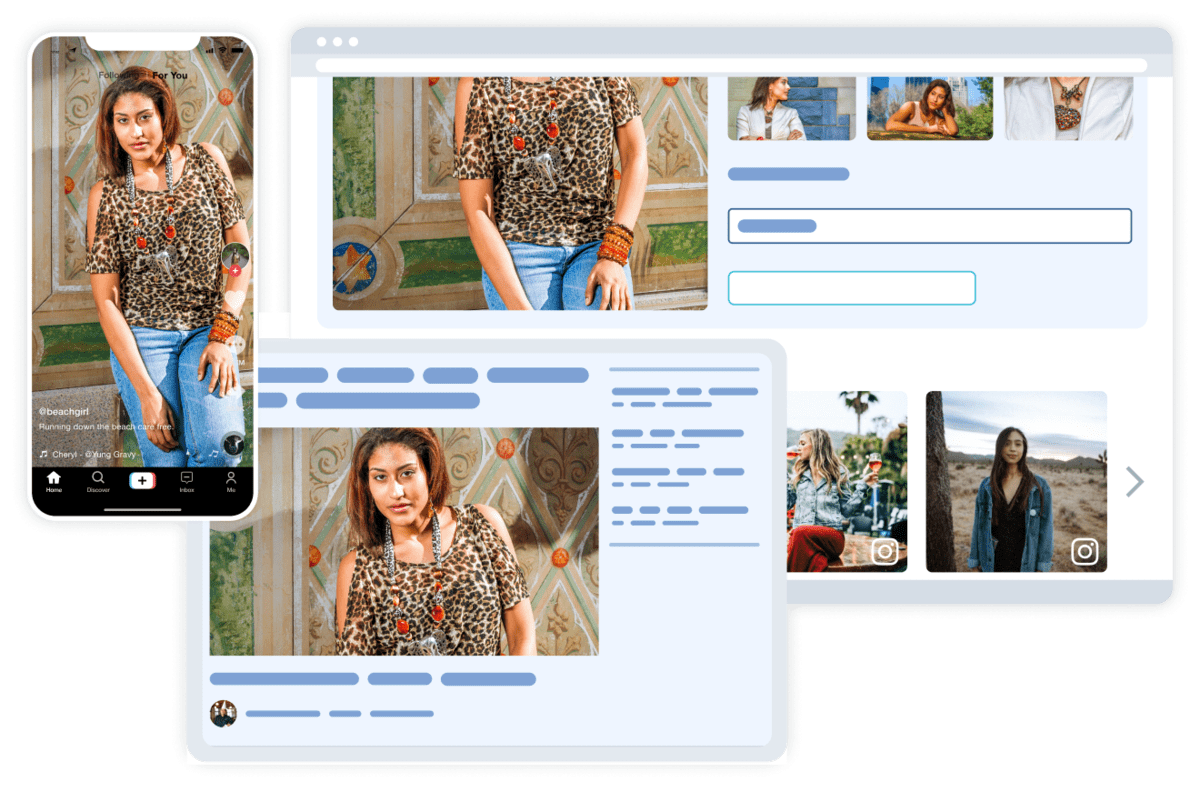Open the Me profile icon
The height and width of the screenshot is (792, 1200).
pyautogui.click(x=231, y=478)
